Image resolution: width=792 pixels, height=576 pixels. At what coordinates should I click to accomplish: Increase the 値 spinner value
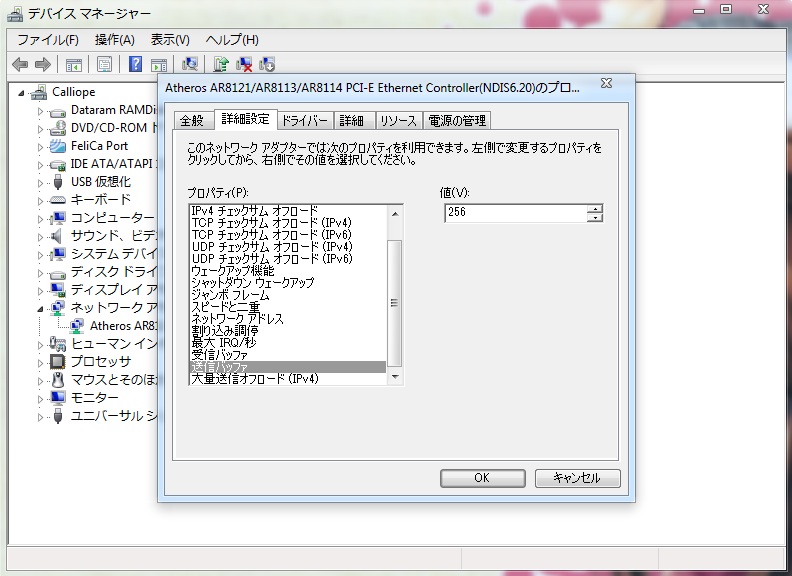pyautogui.click(x=596, y=209)
